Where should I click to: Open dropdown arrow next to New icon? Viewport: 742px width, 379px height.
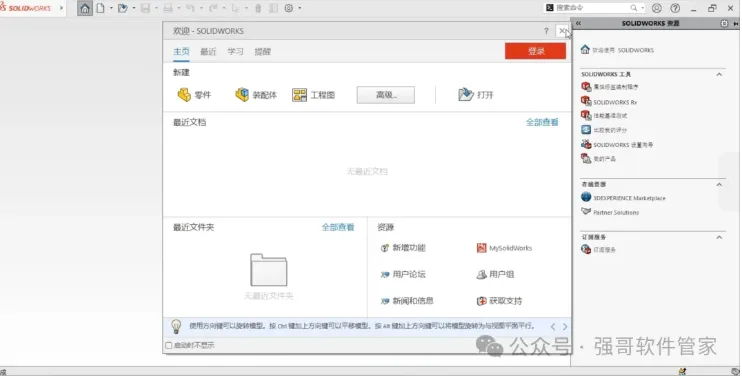coord(111,8)
